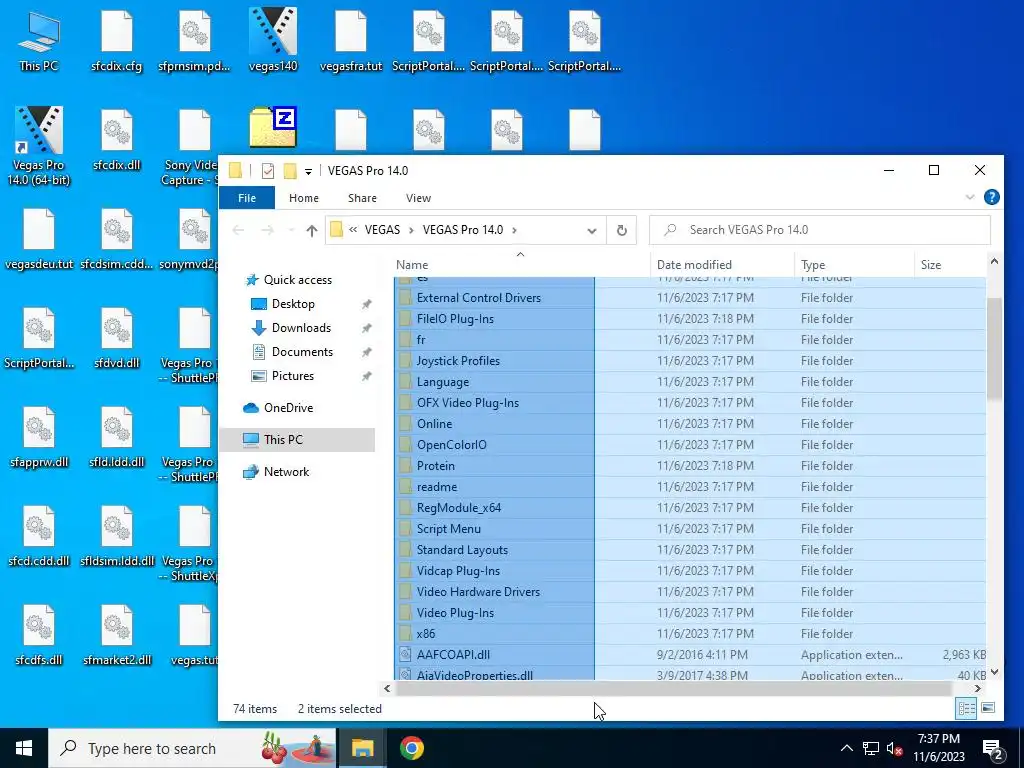Expand path after VEGAS Pro 14.0 breadcrumb
Image resolution: width=1024 pixels, height=768 pixels.
click(515, 230)
